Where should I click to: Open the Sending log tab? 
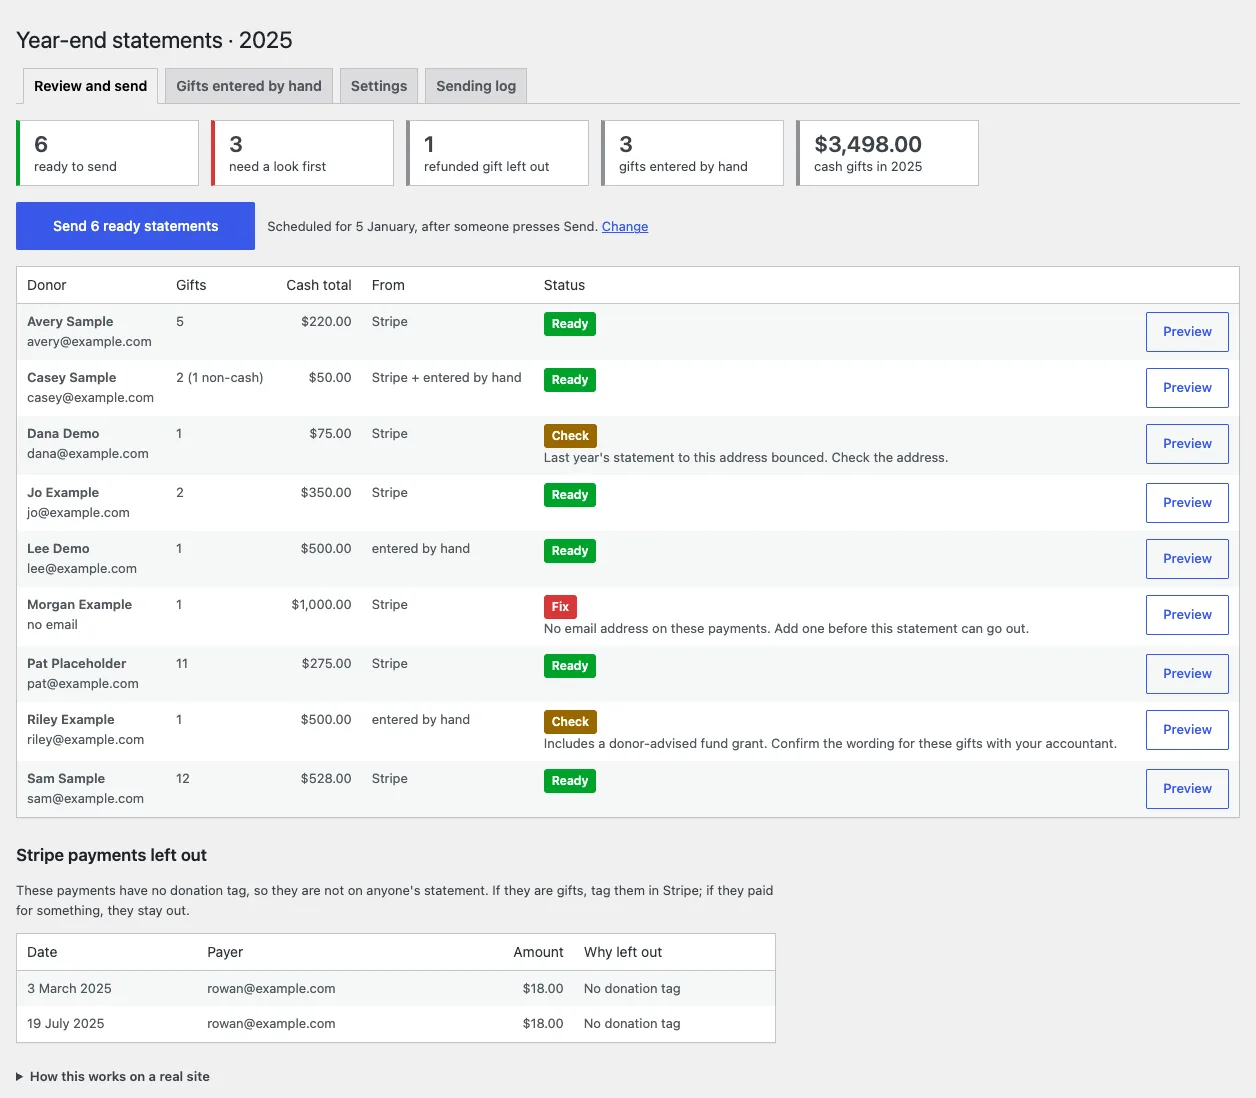476,86
